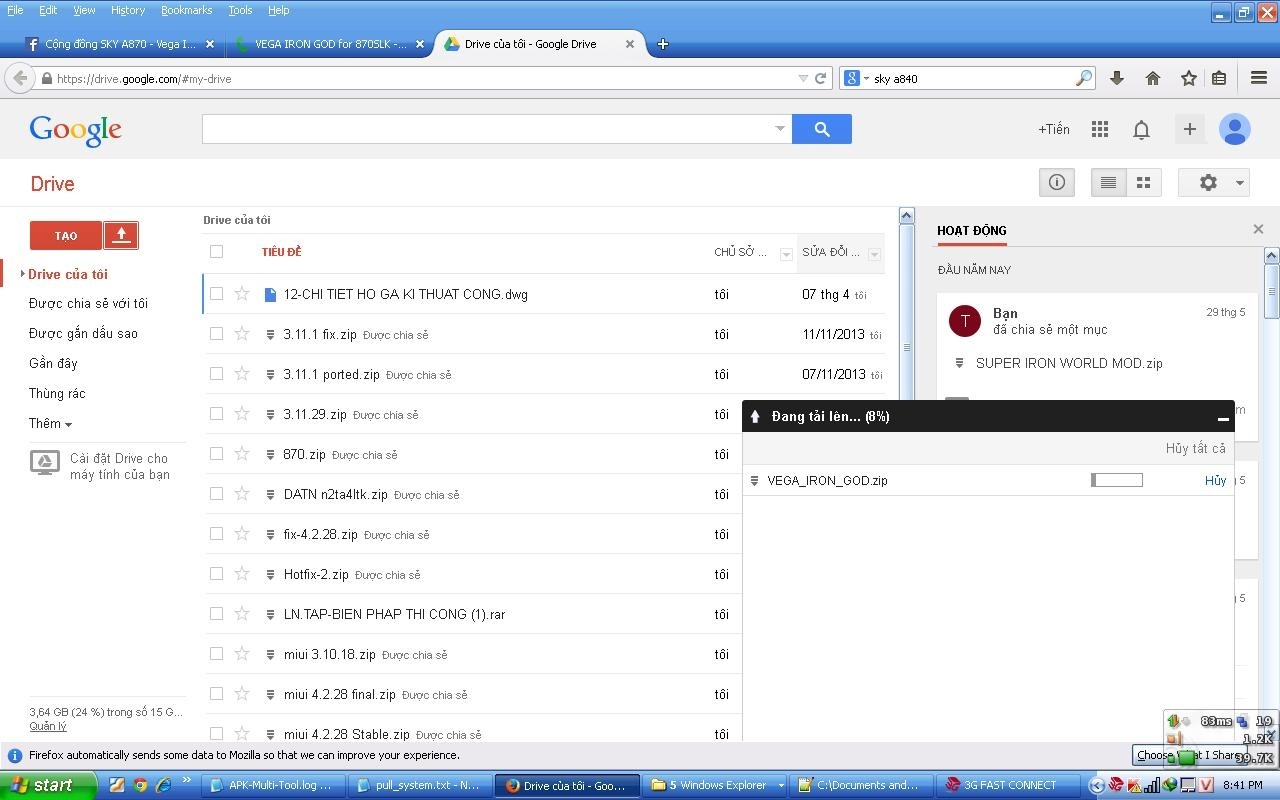The image size is (1280, 800).
Task: Toggle the details info panel button
Action: 1056,182
